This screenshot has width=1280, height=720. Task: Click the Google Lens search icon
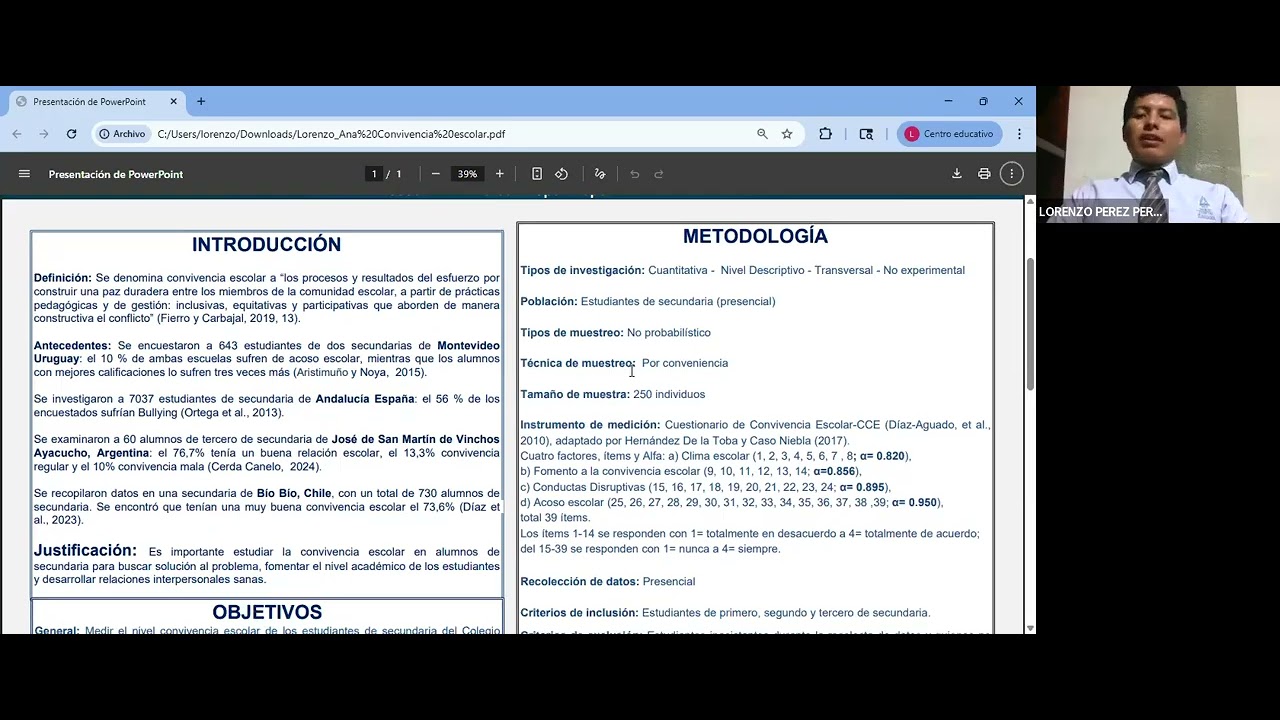pyautogui.click(x=866, y=134)
